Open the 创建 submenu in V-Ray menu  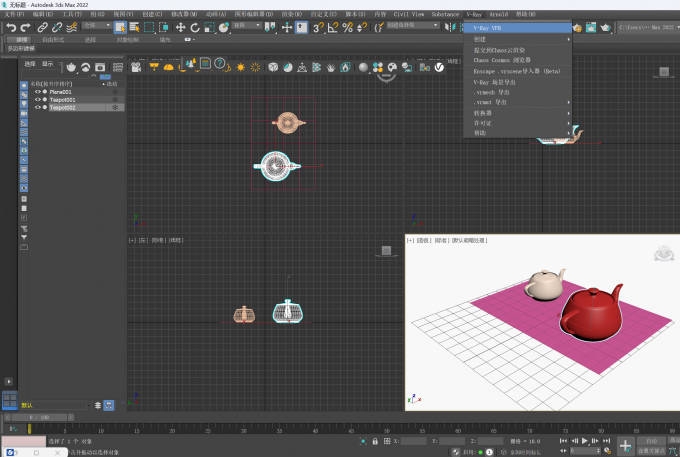pos(517,39)
